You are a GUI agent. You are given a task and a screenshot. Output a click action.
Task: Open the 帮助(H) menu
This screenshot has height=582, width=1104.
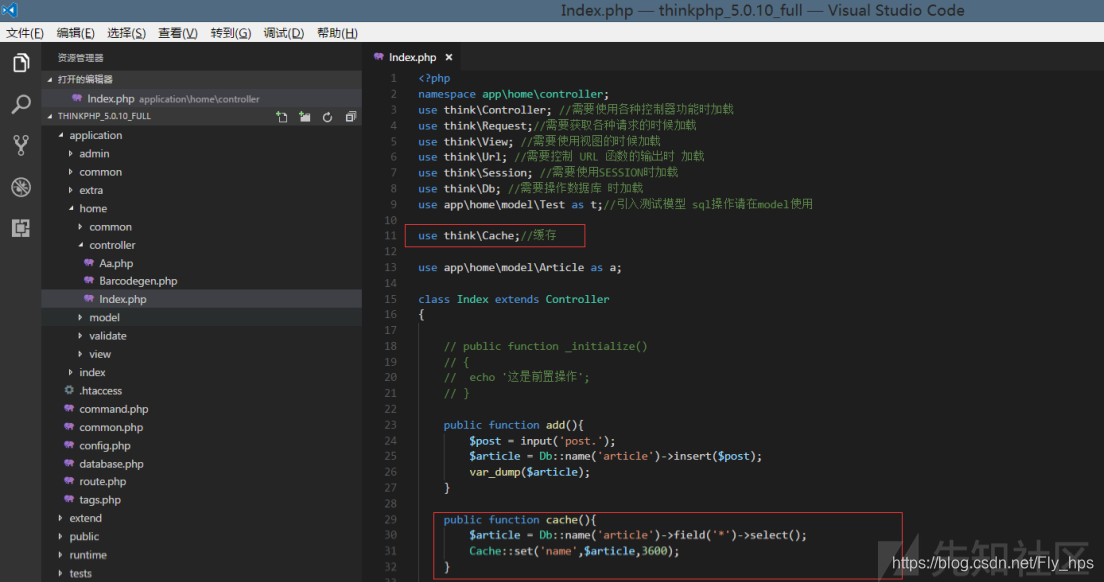click(337, 33)
